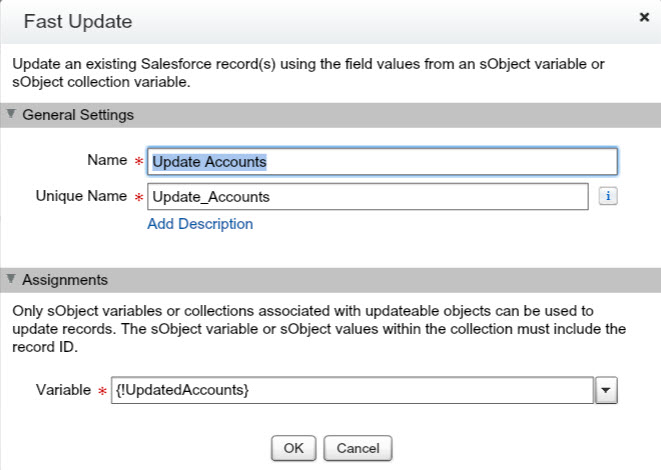Click the info icon beside Unique Name

point(606,197)
